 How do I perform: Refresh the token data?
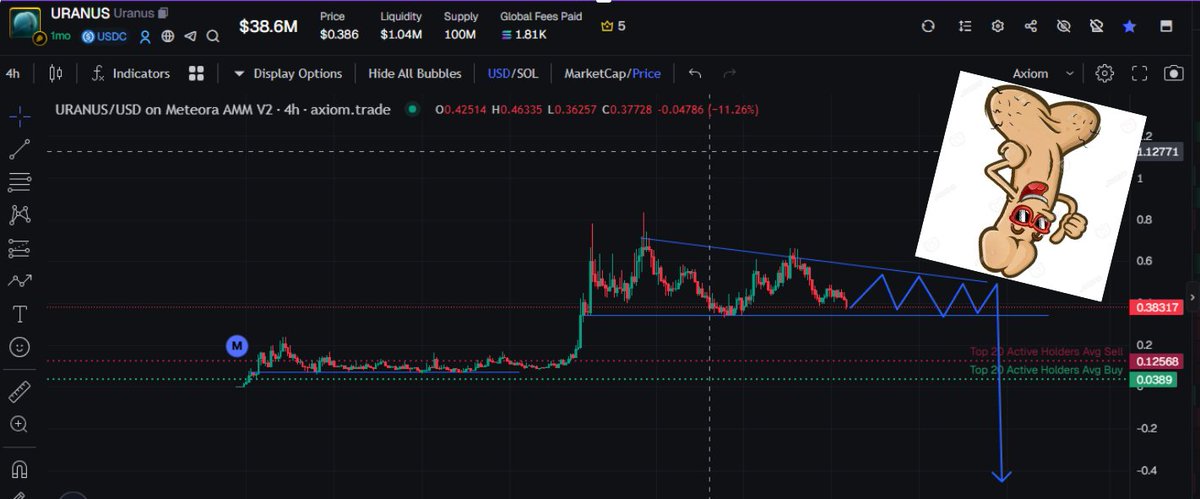pyautogui.click(x=928, y=26)
